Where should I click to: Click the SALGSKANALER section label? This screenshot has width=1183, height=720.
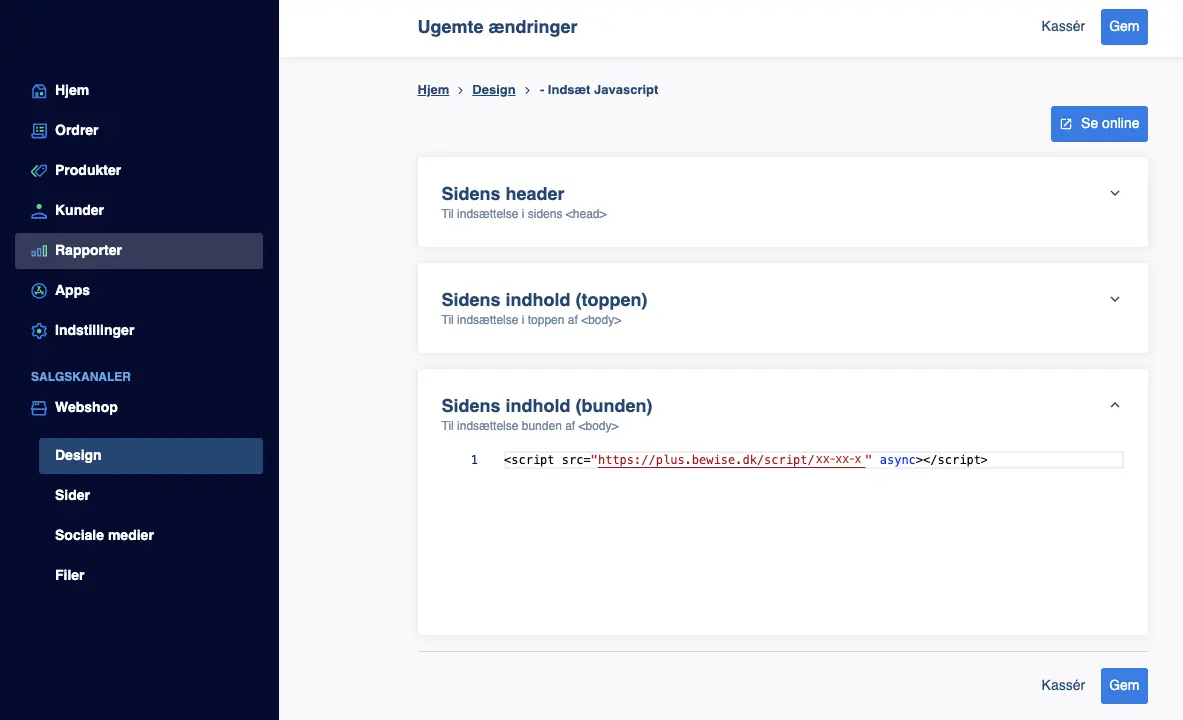pyautogui.click(x=81, y=377)
